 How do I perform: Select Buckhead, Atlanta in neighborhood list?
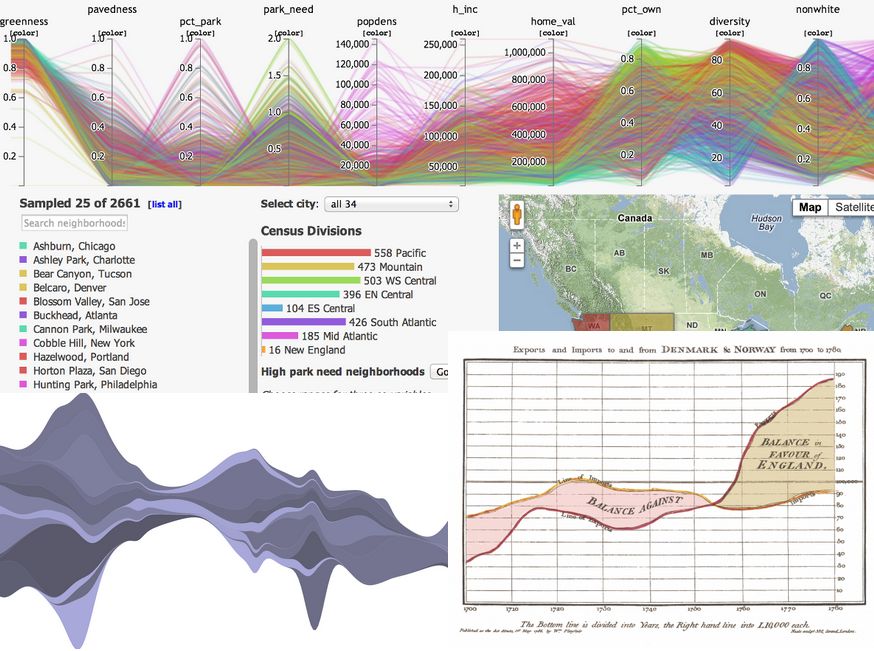[x=75, y=315]
